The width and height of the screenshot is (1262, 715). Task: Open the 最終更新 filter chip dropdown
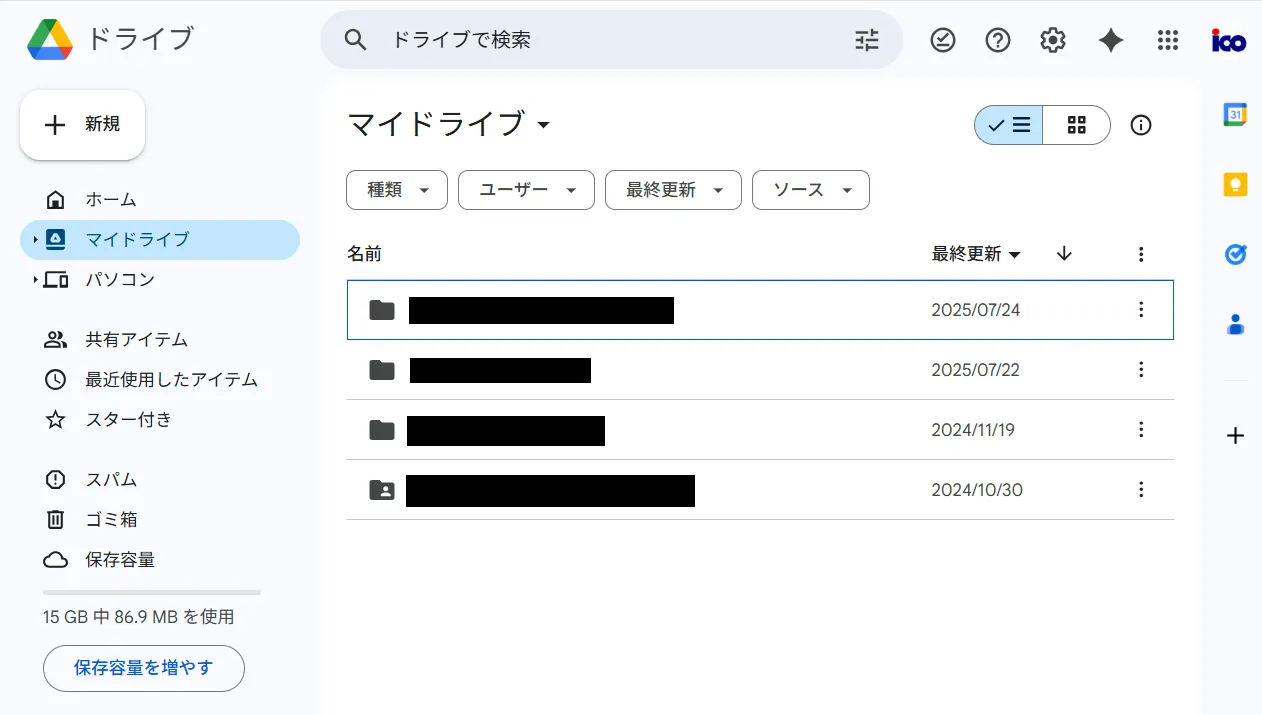(x=672, y=190)
